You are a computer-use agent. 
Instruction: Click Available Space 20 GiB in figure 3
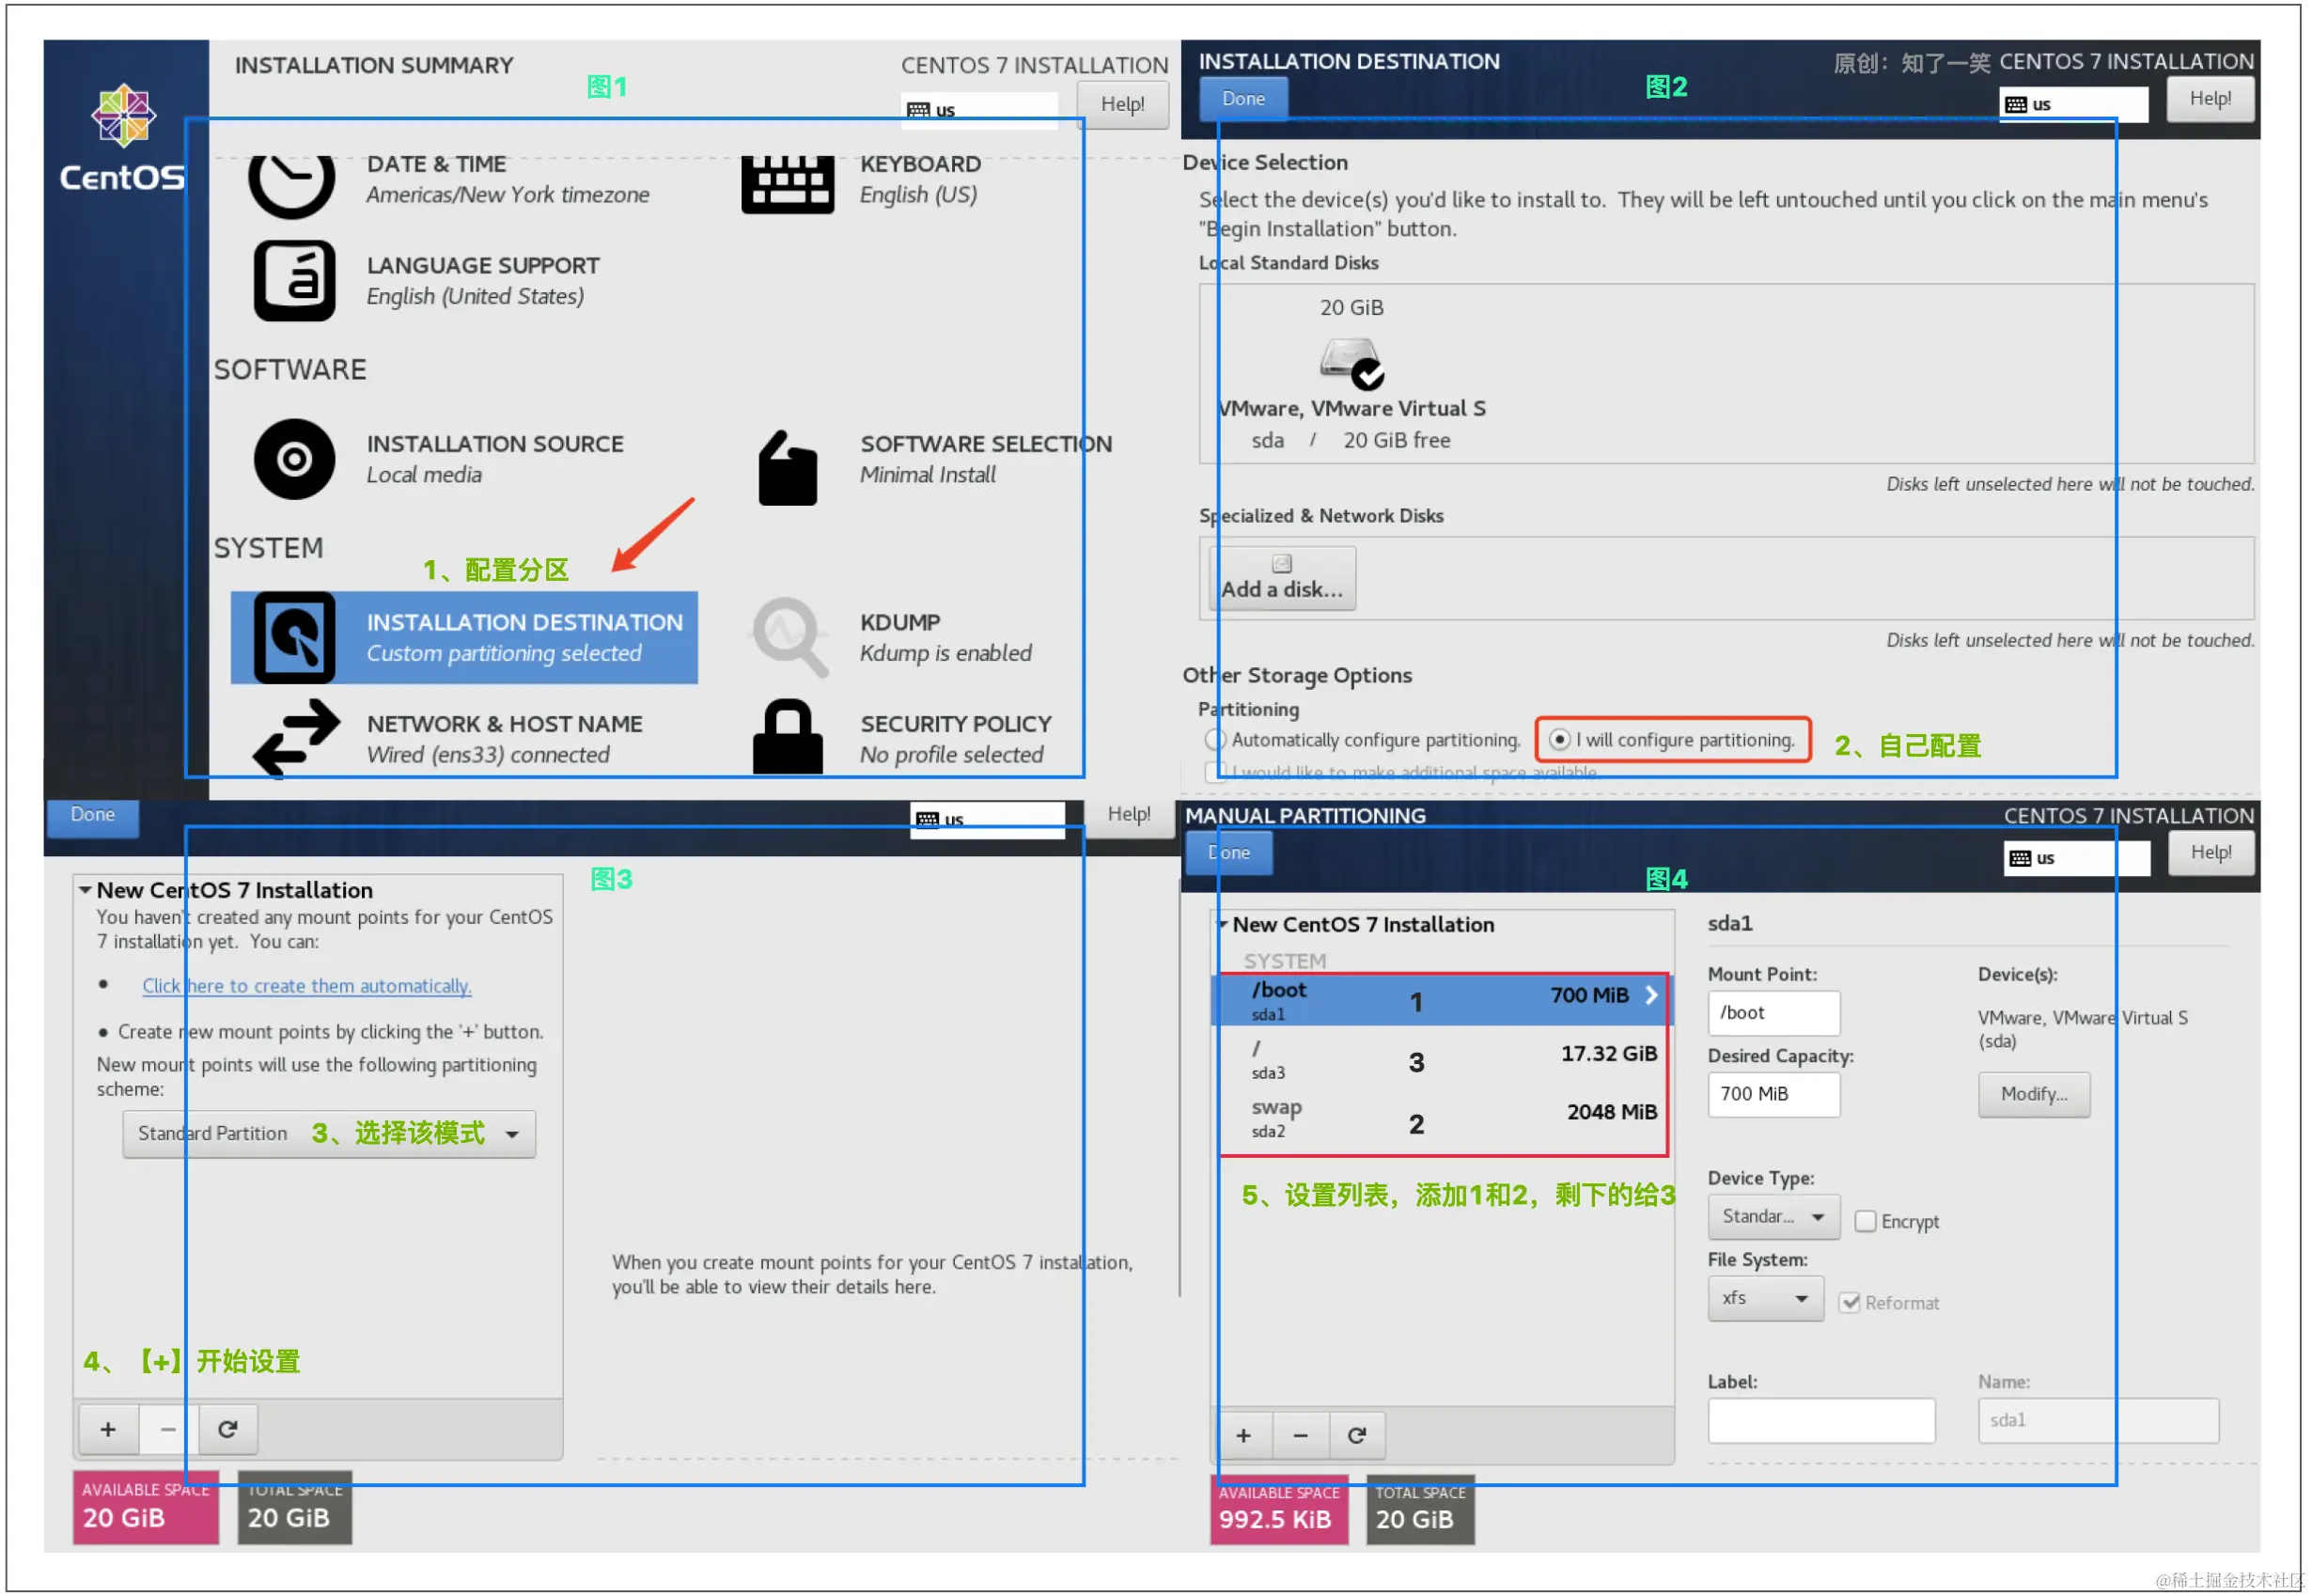pos(146,1509)
